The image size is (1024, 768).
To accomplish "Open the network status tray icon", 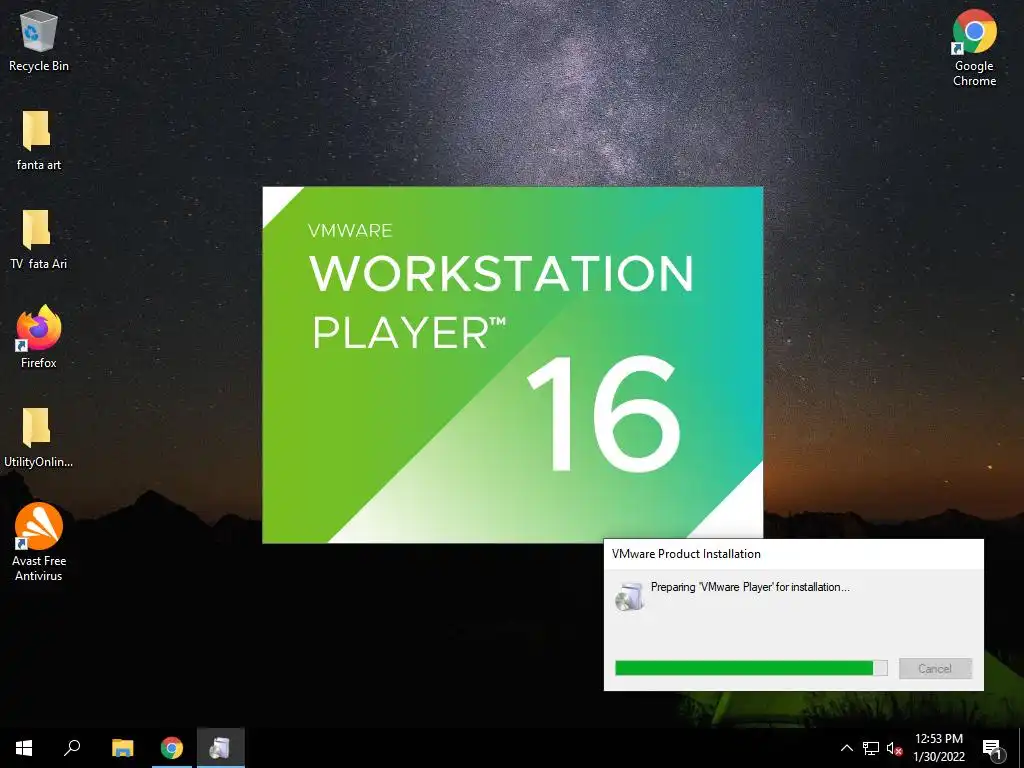I will (x=871, y=748).
